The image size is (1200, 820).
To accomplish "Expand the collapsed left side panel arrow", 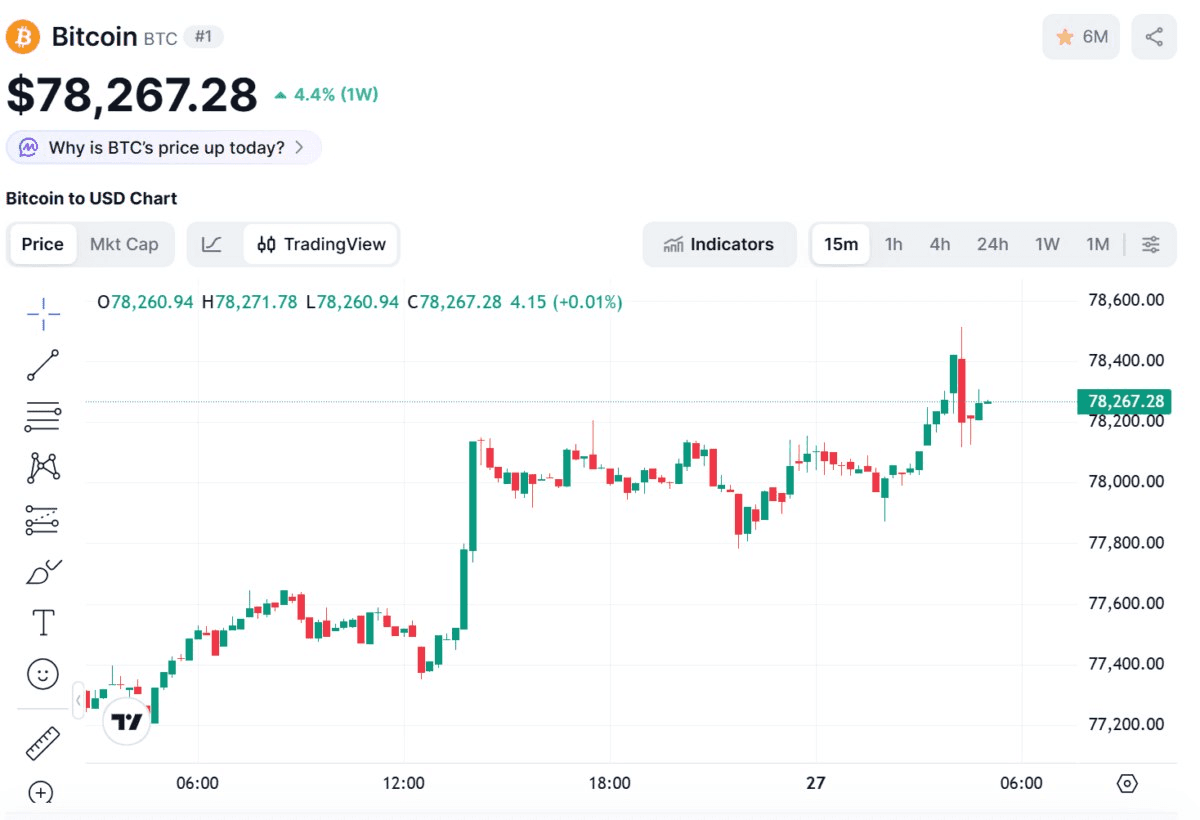I will pos(78,700).
